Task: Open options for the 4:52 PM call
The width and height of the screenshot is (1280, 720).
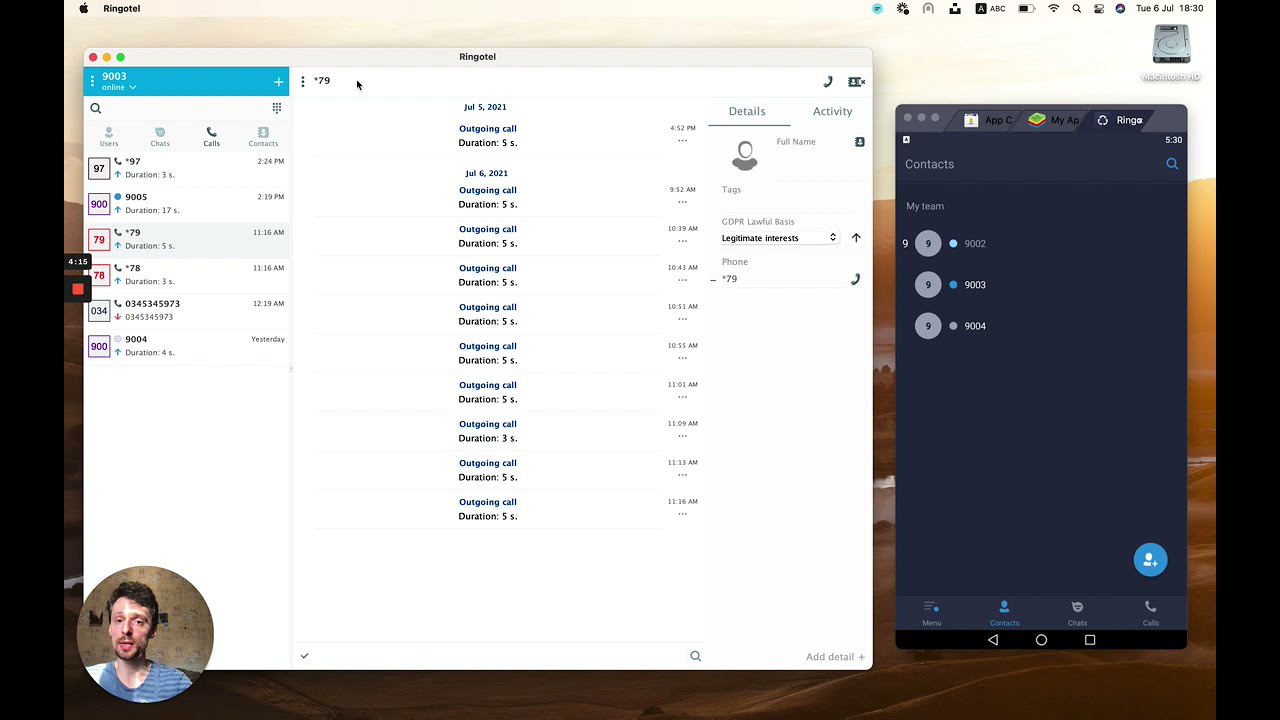Action: point(682,141)
